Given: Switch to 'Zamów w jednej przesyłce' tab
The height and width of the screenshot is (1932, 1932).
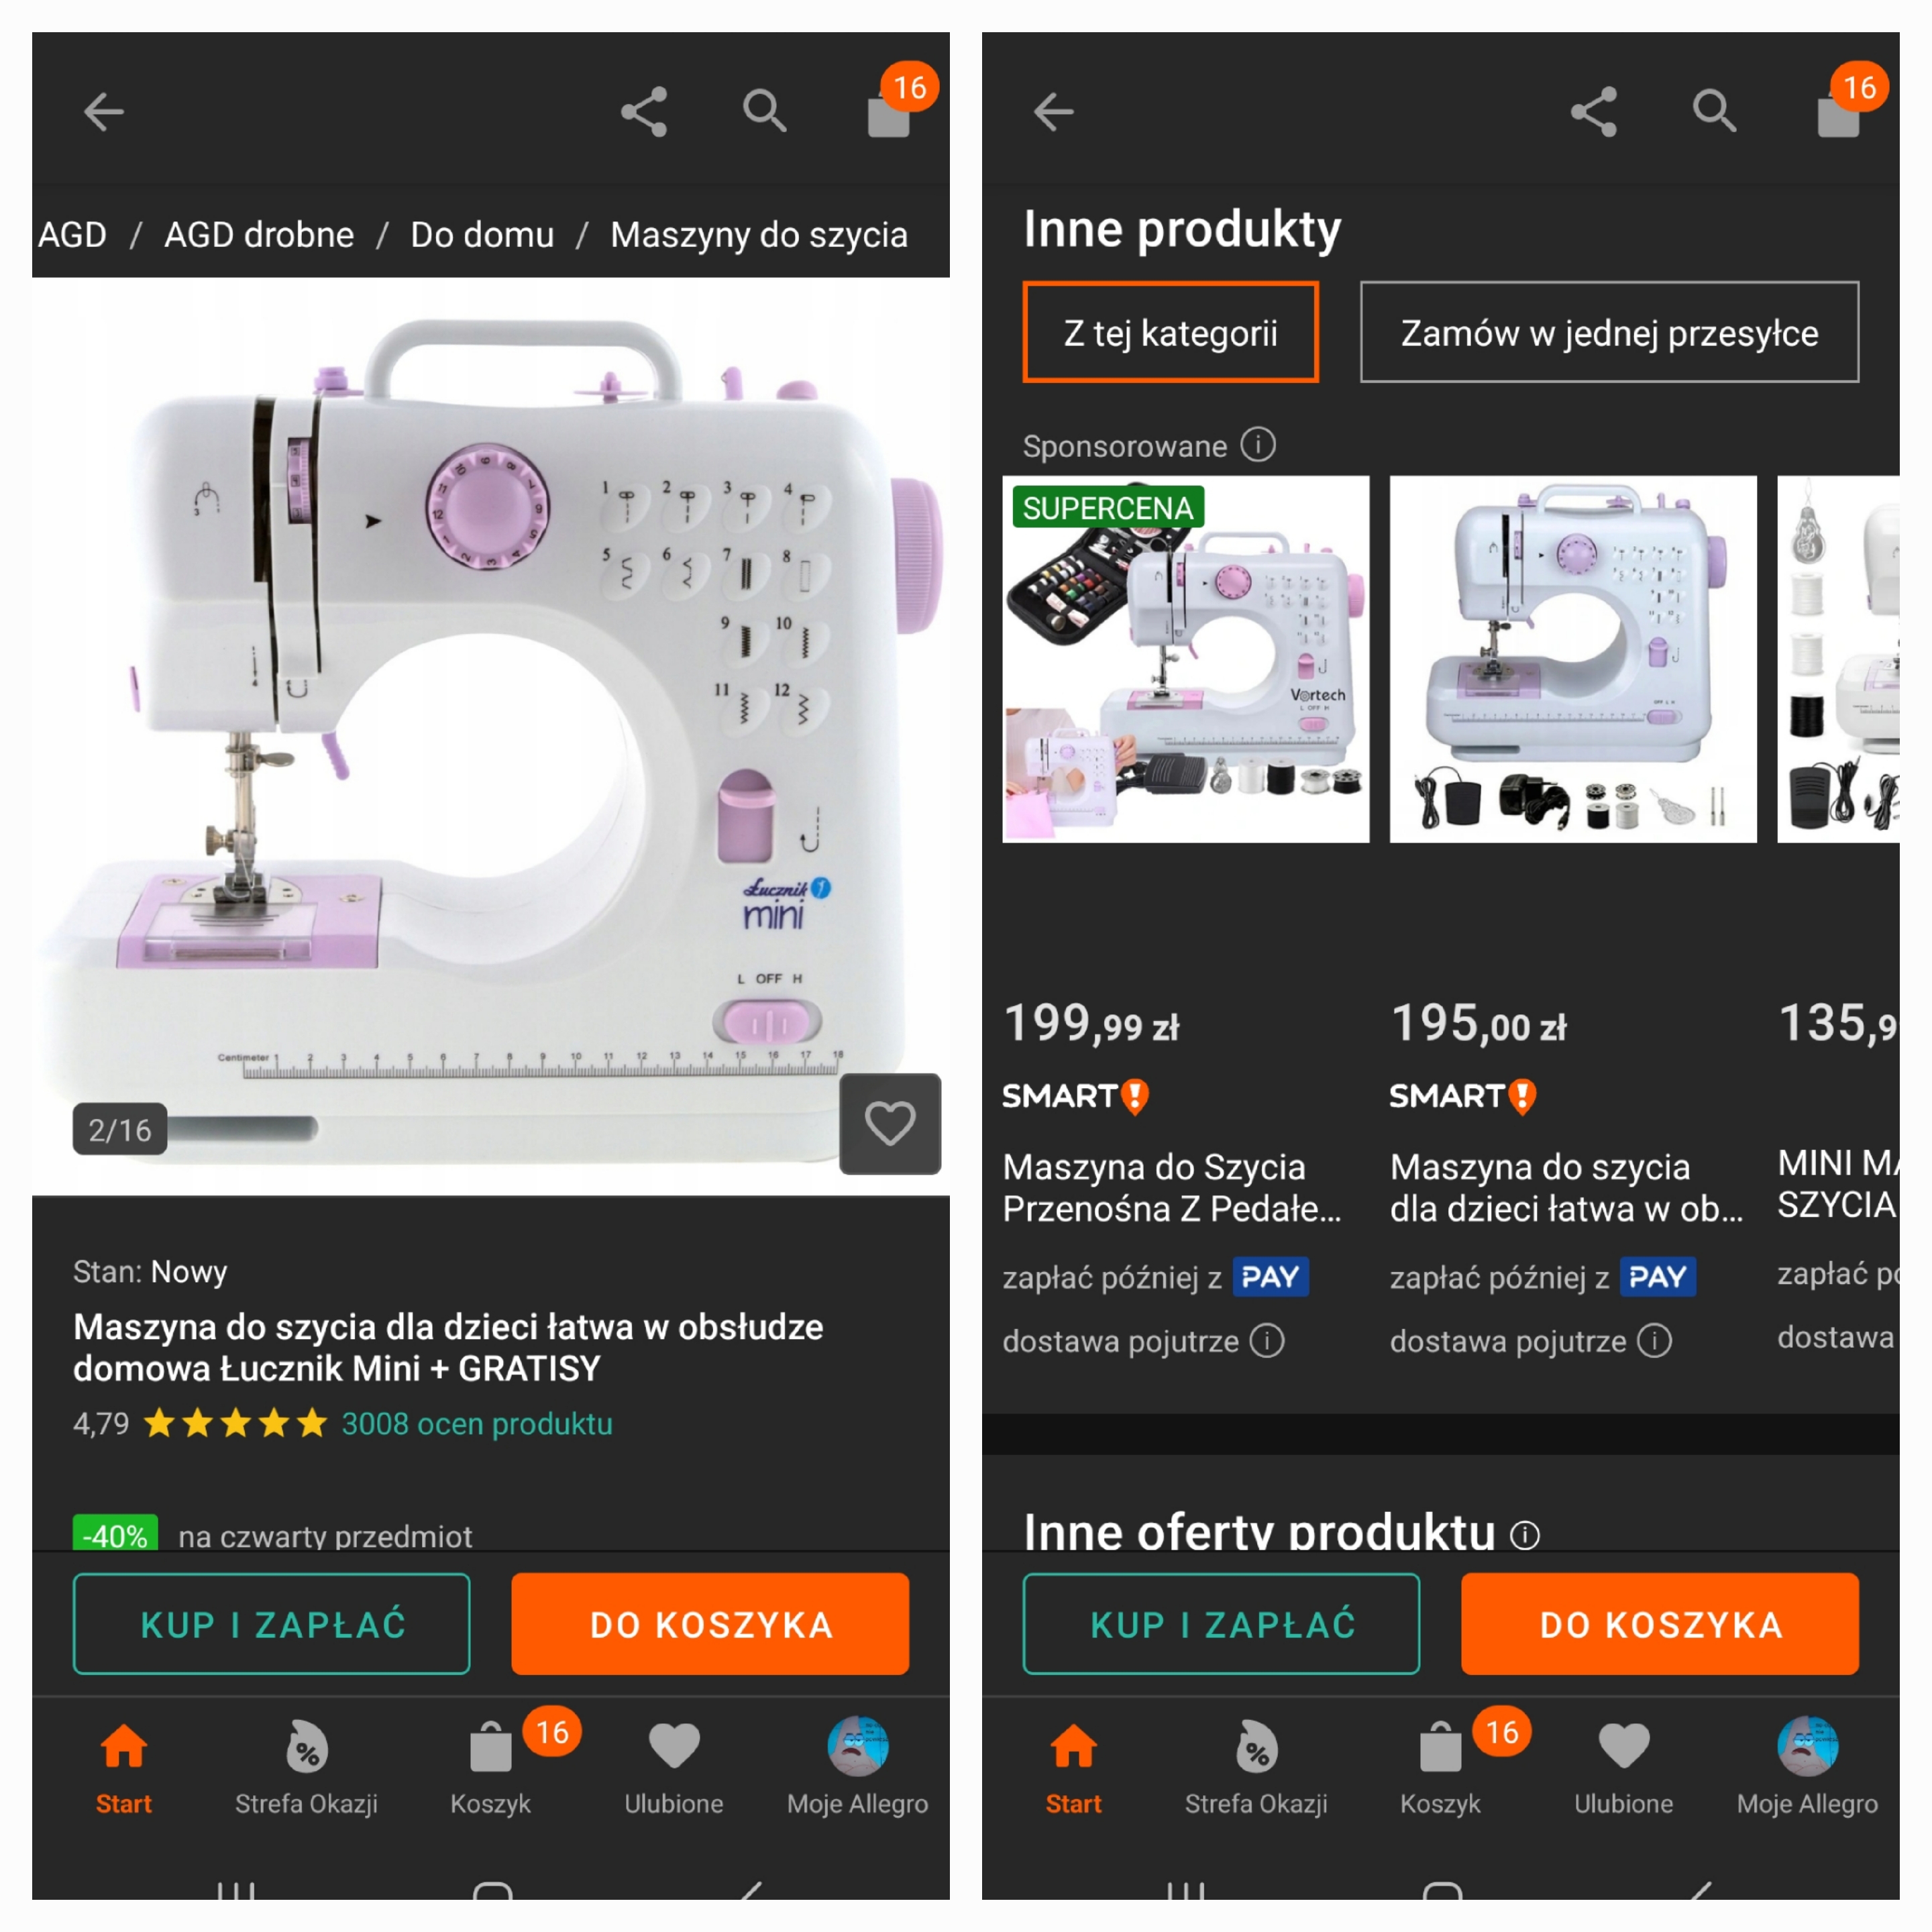Looking at the screenshot, I should pos(1610,332).
